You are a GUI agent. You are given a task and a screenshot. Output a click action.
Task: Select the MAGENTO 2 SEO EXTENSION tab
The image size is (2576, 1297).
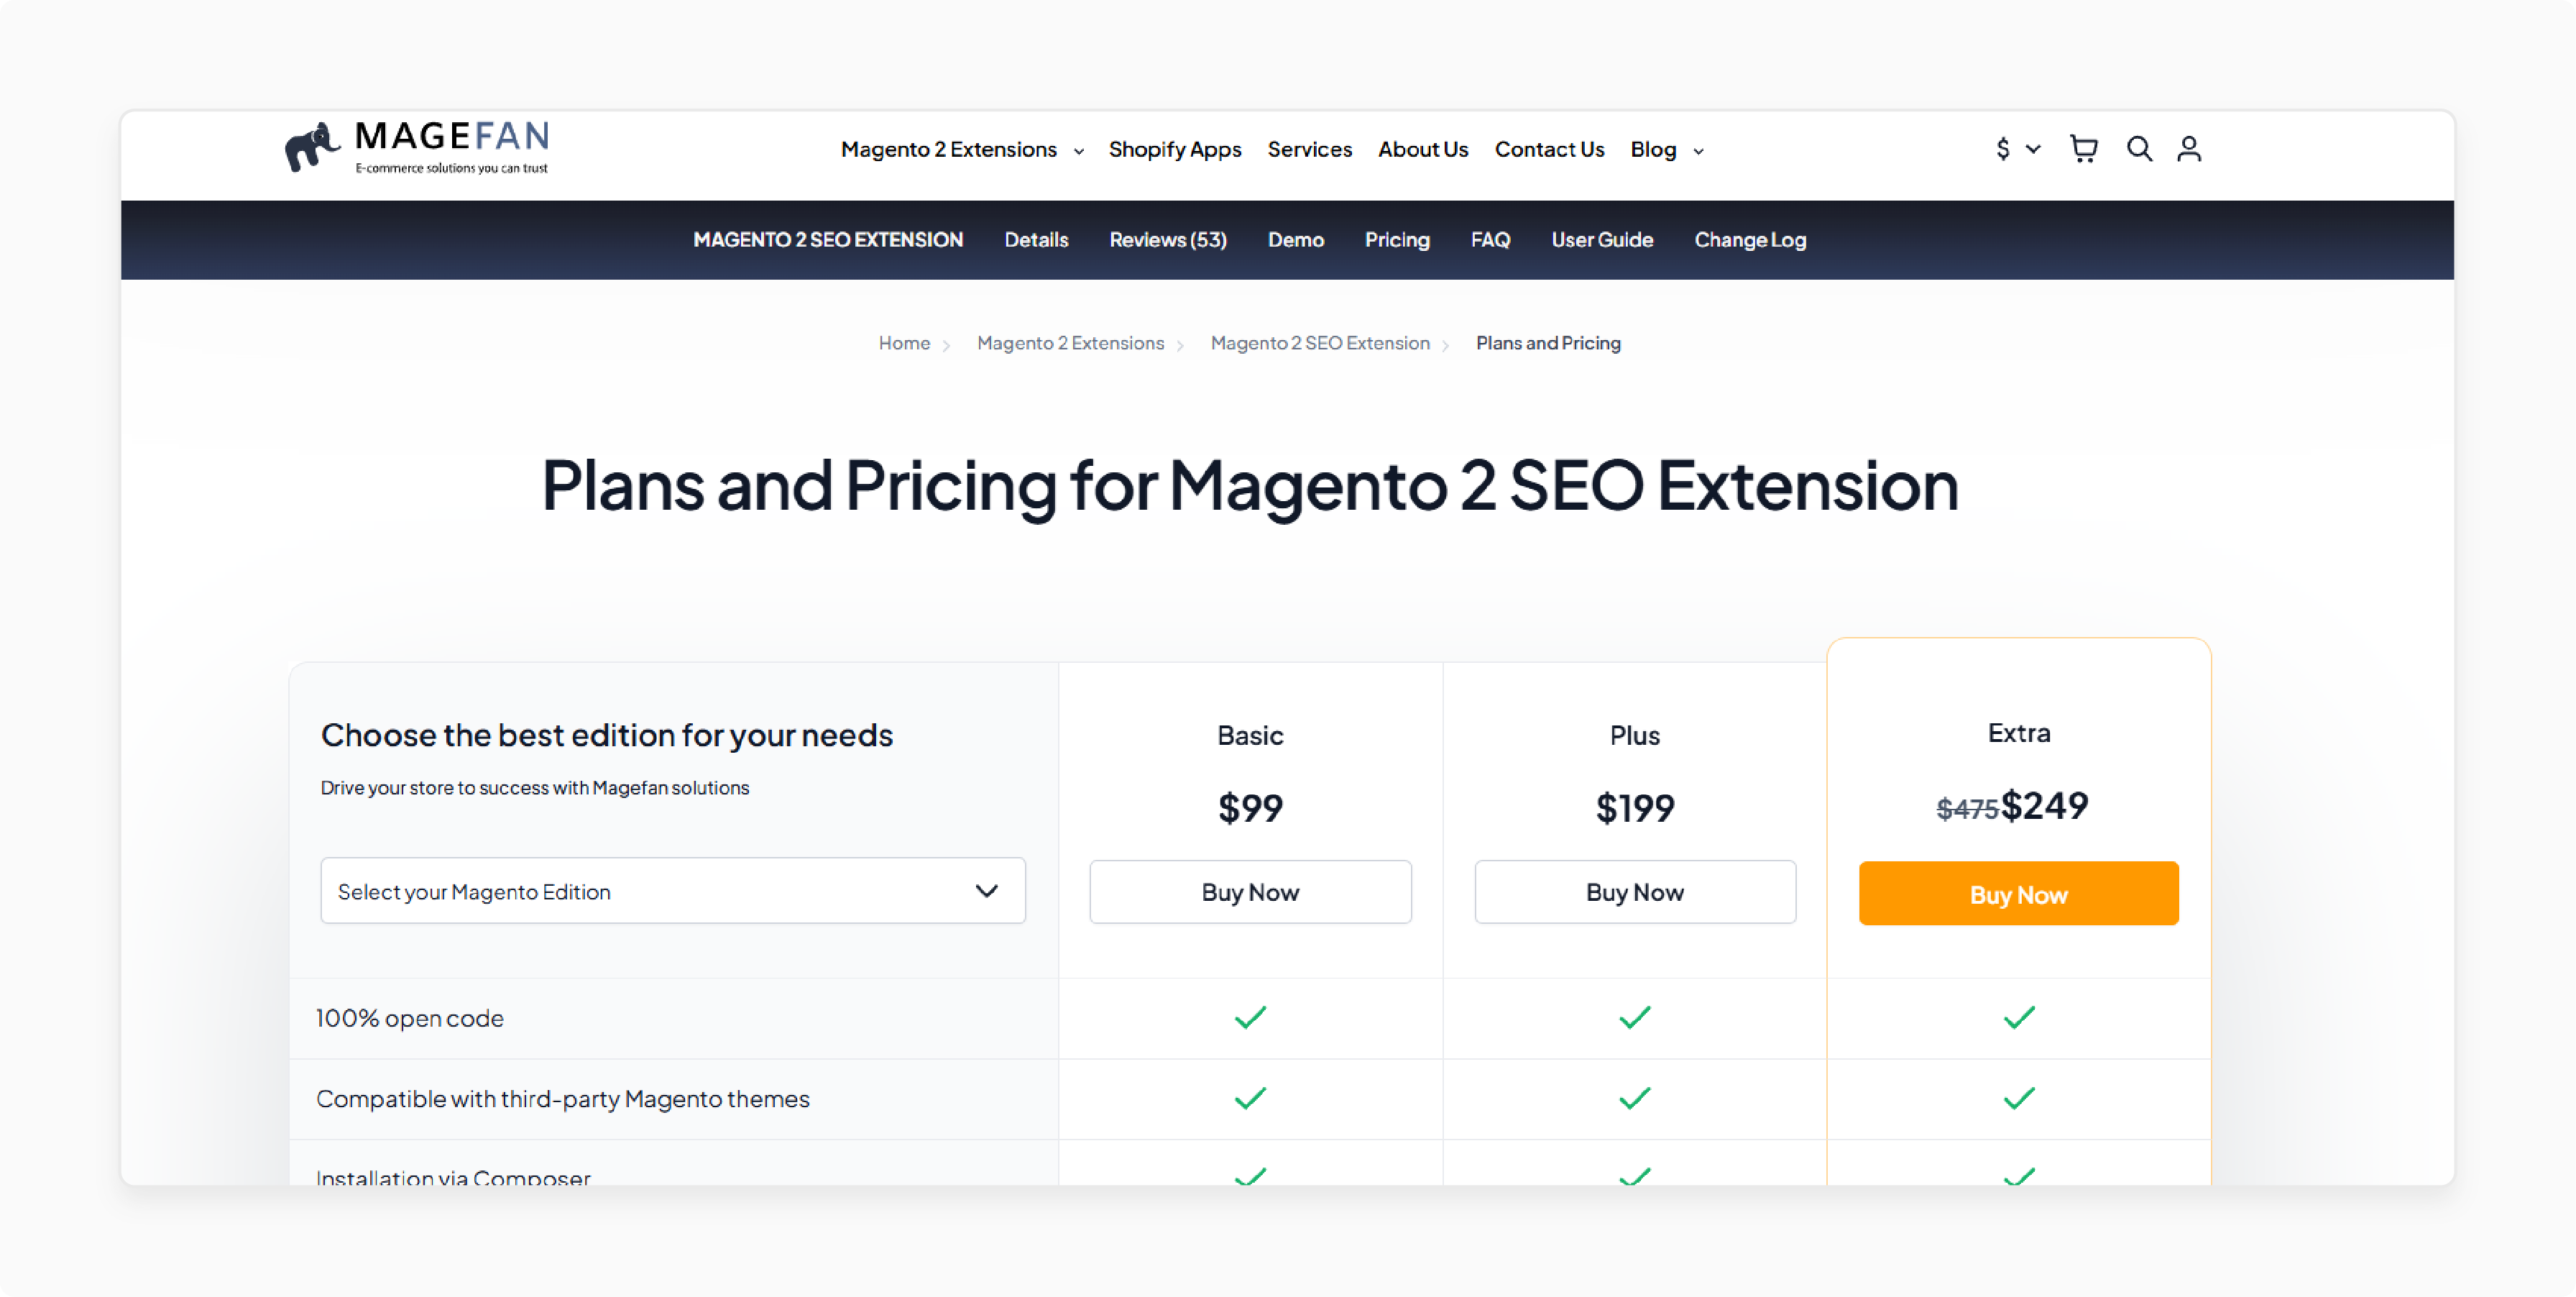pos(828,240)
